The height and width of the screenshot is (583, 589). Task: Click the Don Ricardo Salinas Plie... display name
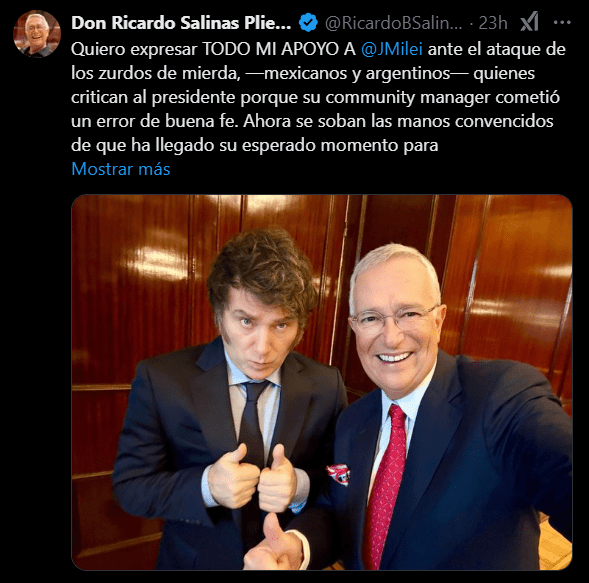(x=181, y=23)
